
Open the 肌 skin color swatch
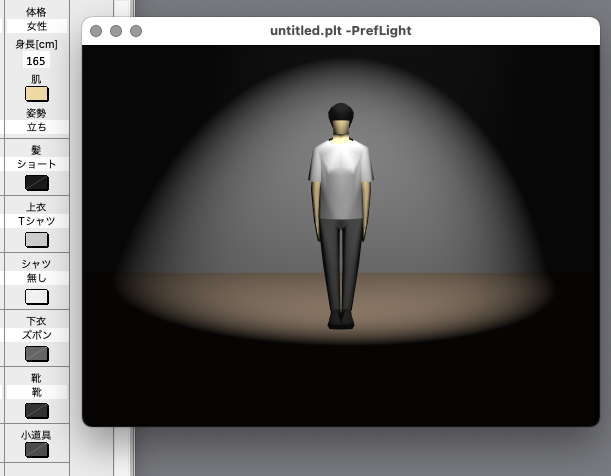[37, 94]
